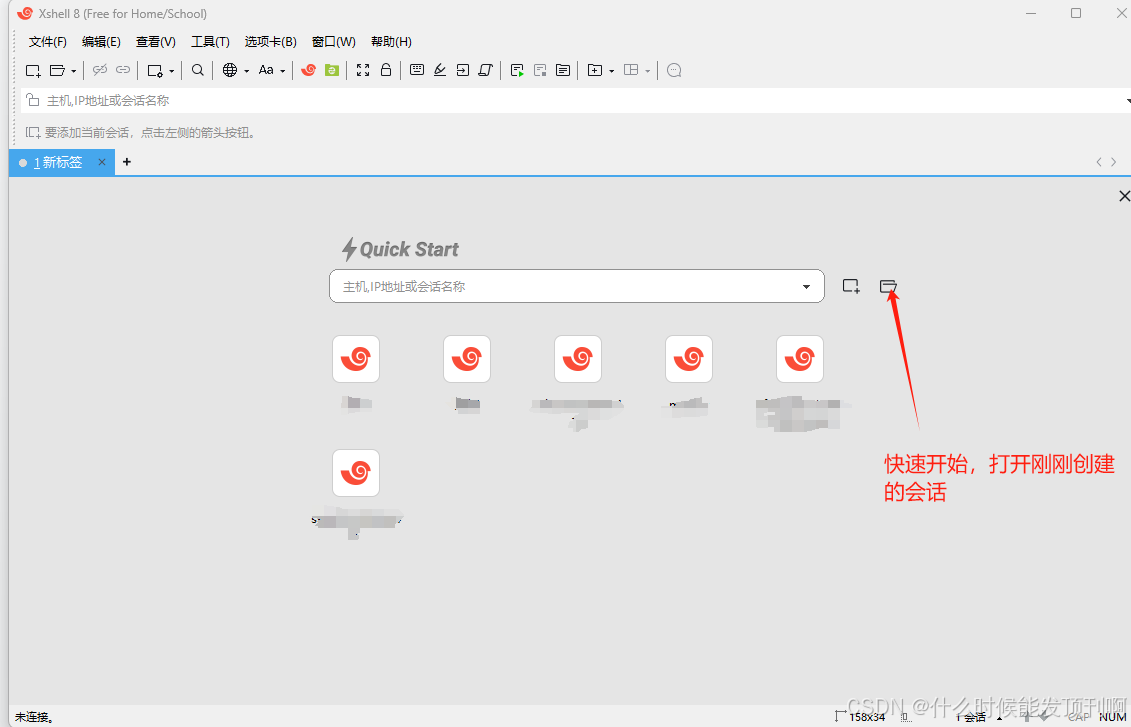Click the highlighter pen toolbar icon

440,70
